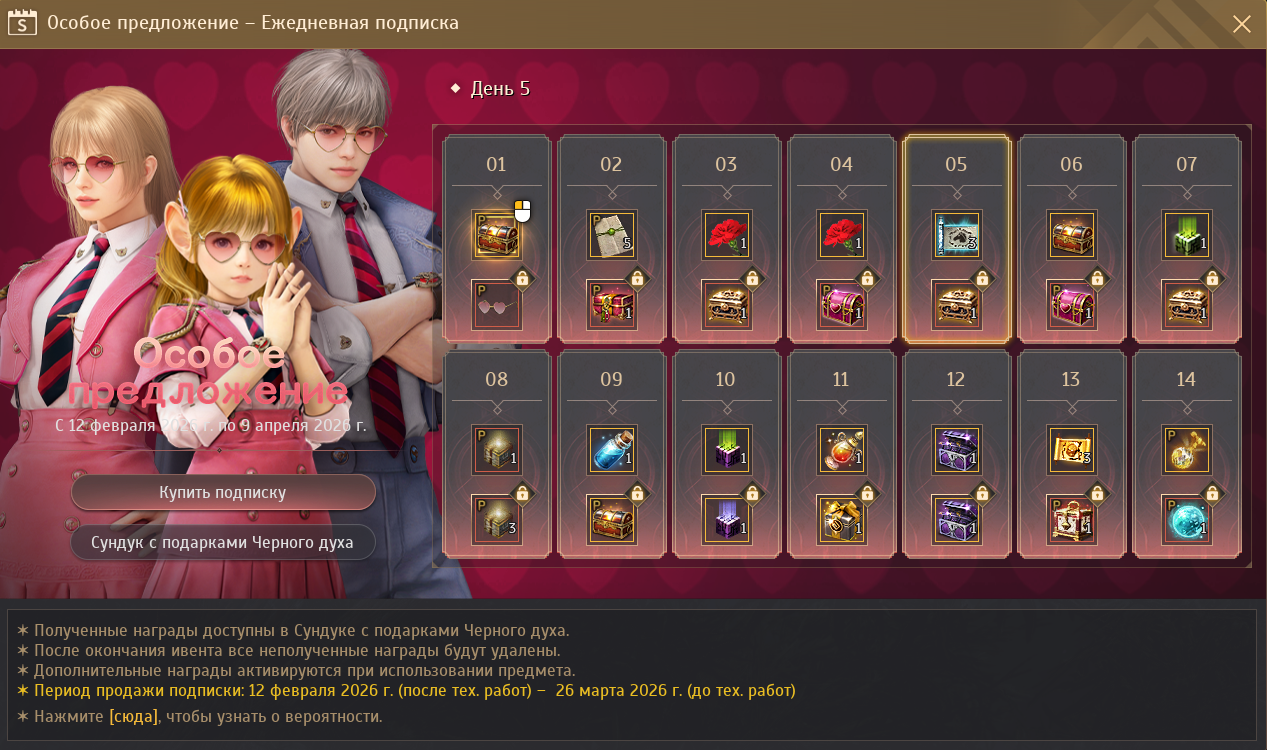This screenshot has width=1267, height=750.
Task: Select the Day 13 golden coupon reward icon
Action: pos(1071,450)
